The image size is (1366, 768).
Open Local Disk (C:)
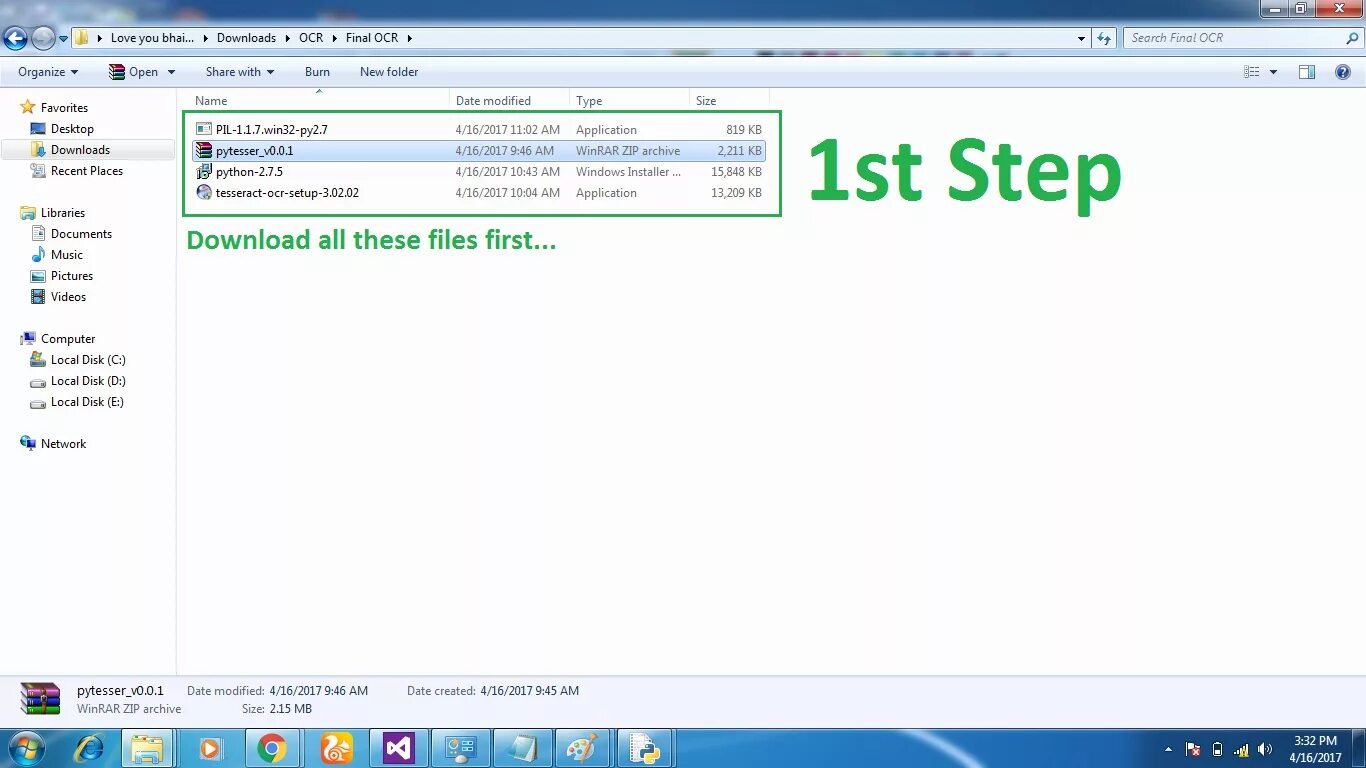tap(88, 360)
